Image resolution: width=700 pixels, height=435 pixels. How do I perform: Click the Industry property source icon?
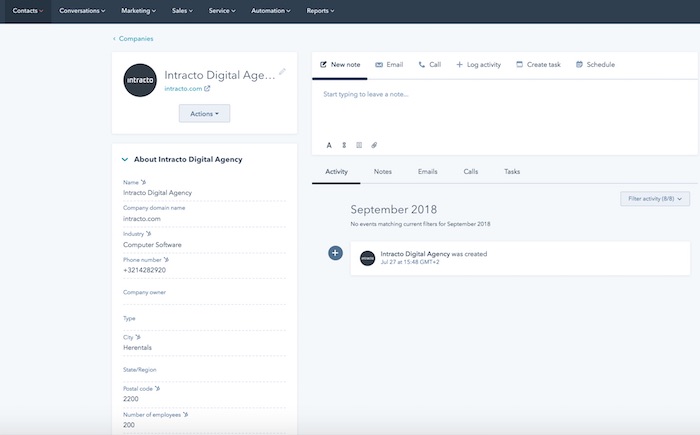pos(148,234)
